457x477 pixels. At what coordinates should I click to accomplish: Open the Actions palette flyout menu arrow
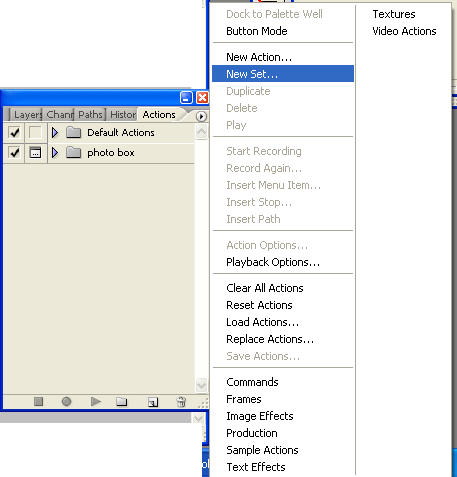pos(201,116)
